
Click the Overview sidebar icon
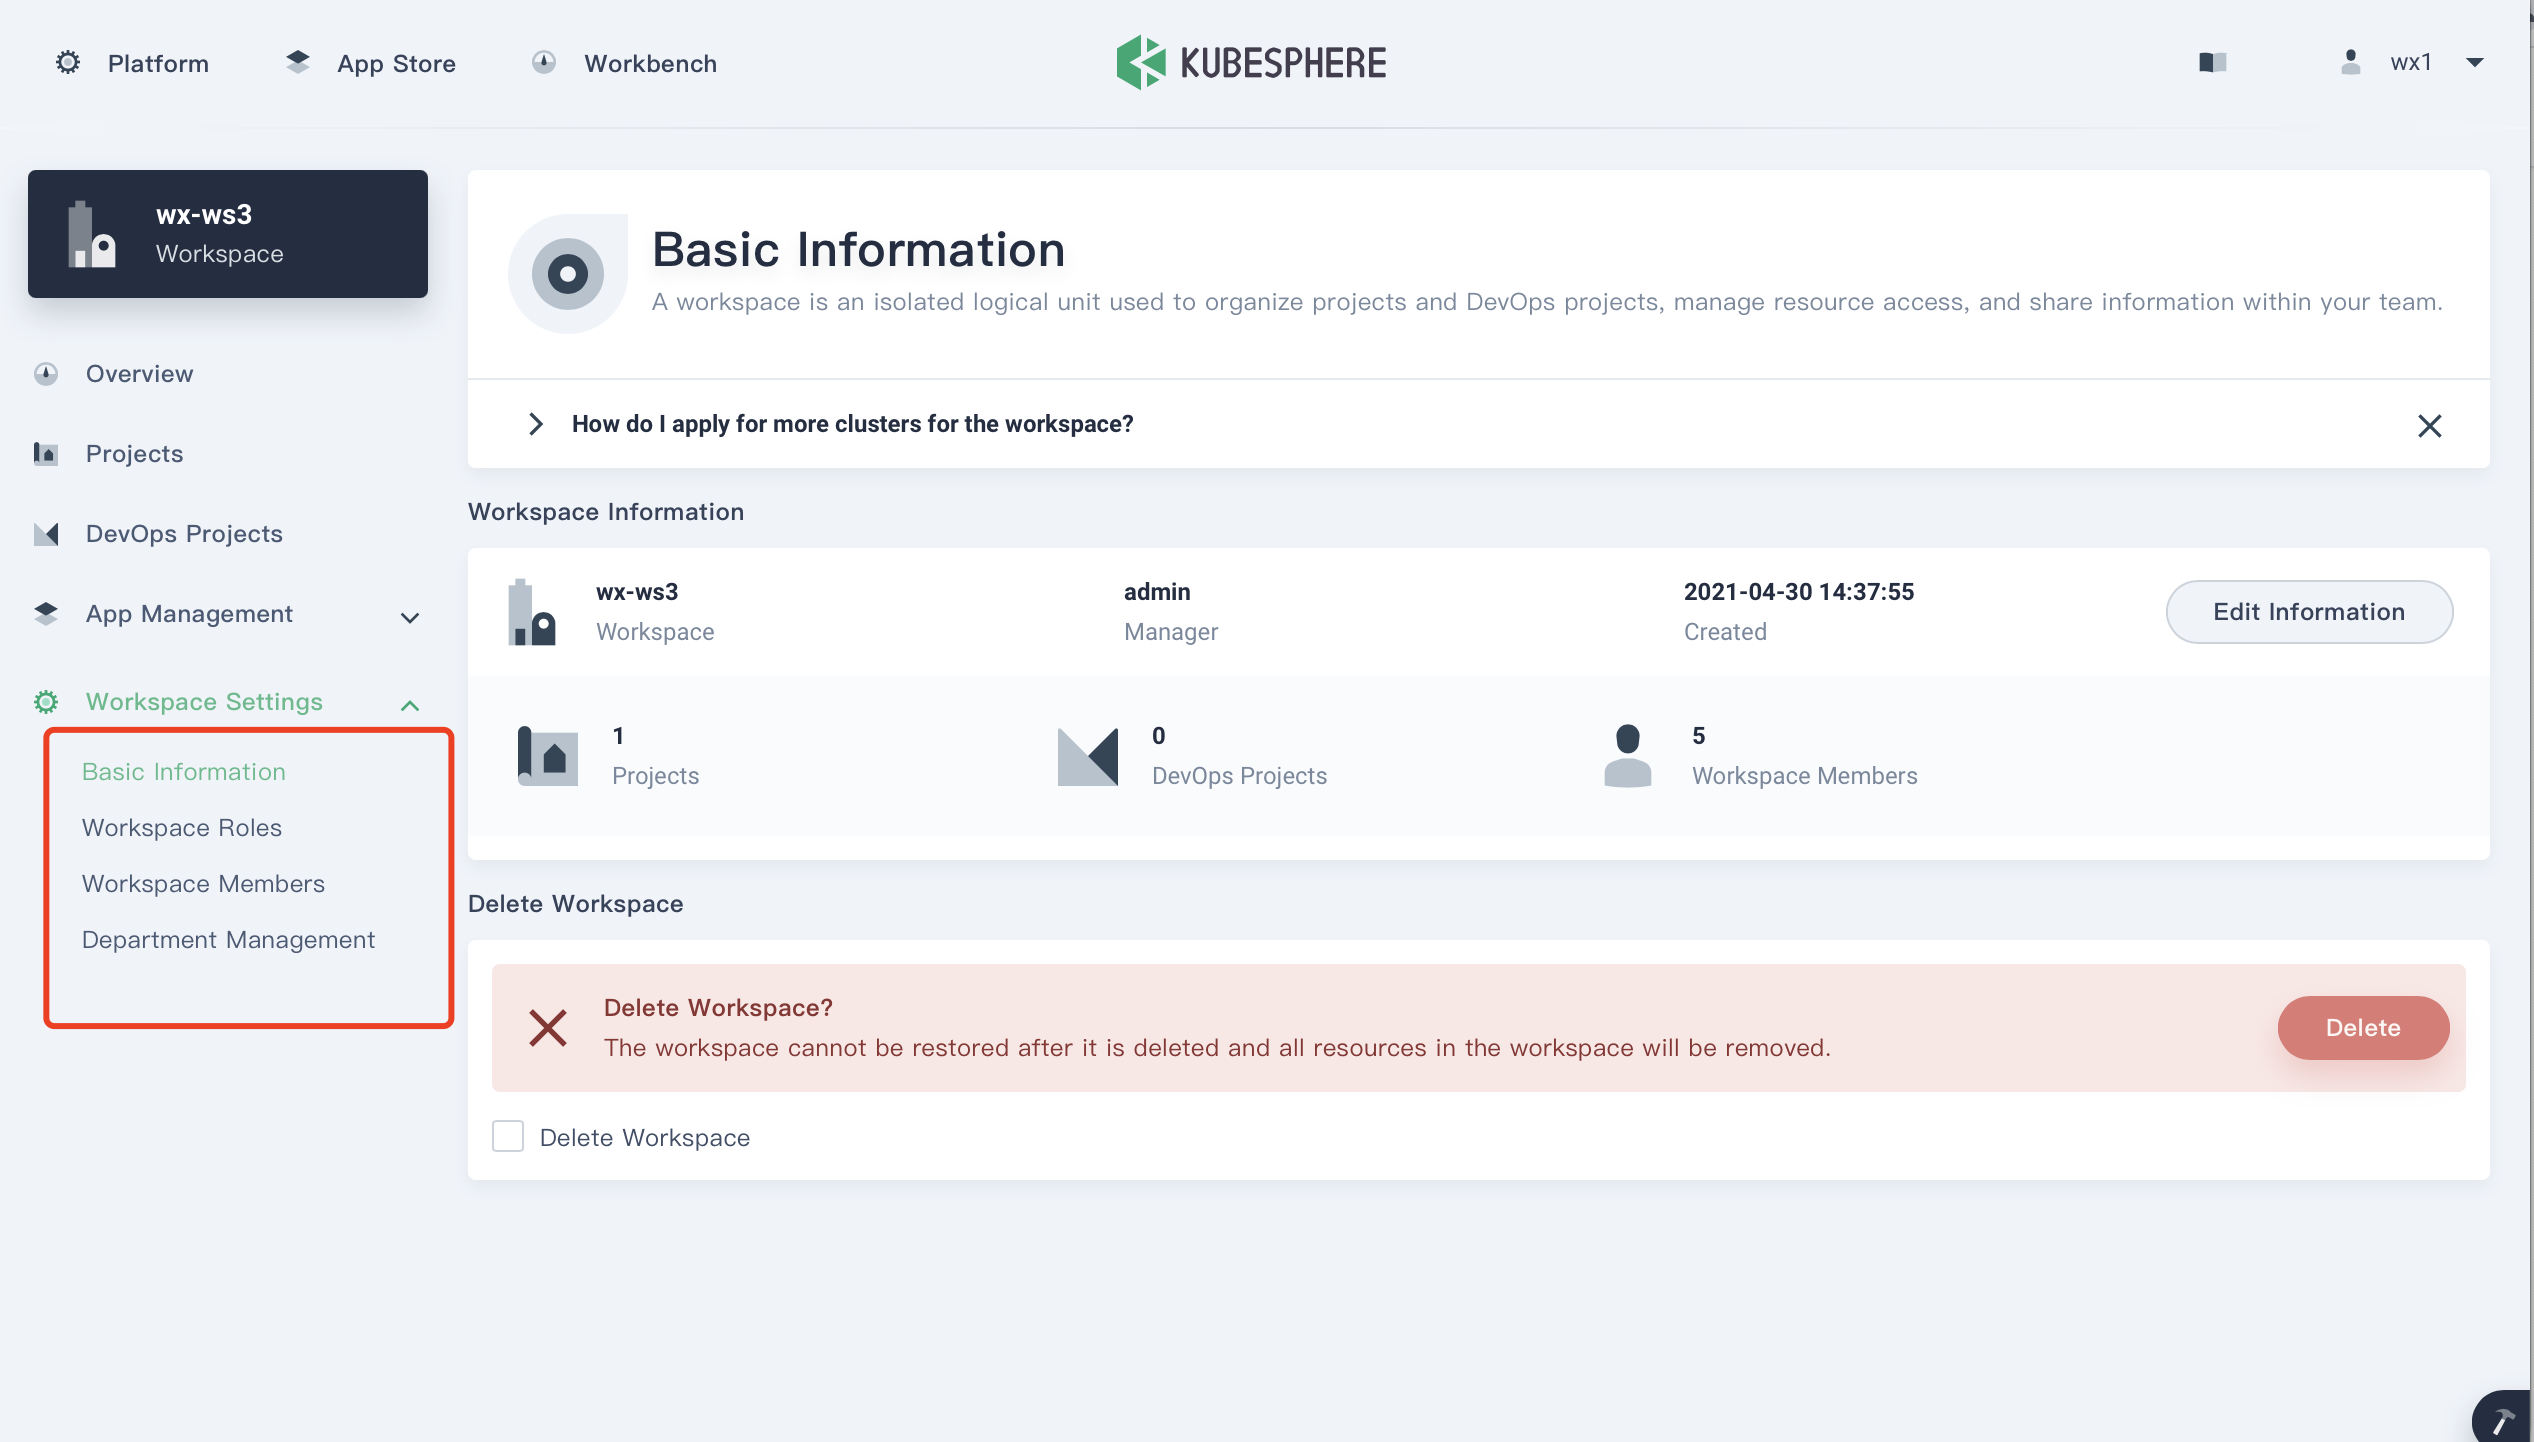coord(46,374)
